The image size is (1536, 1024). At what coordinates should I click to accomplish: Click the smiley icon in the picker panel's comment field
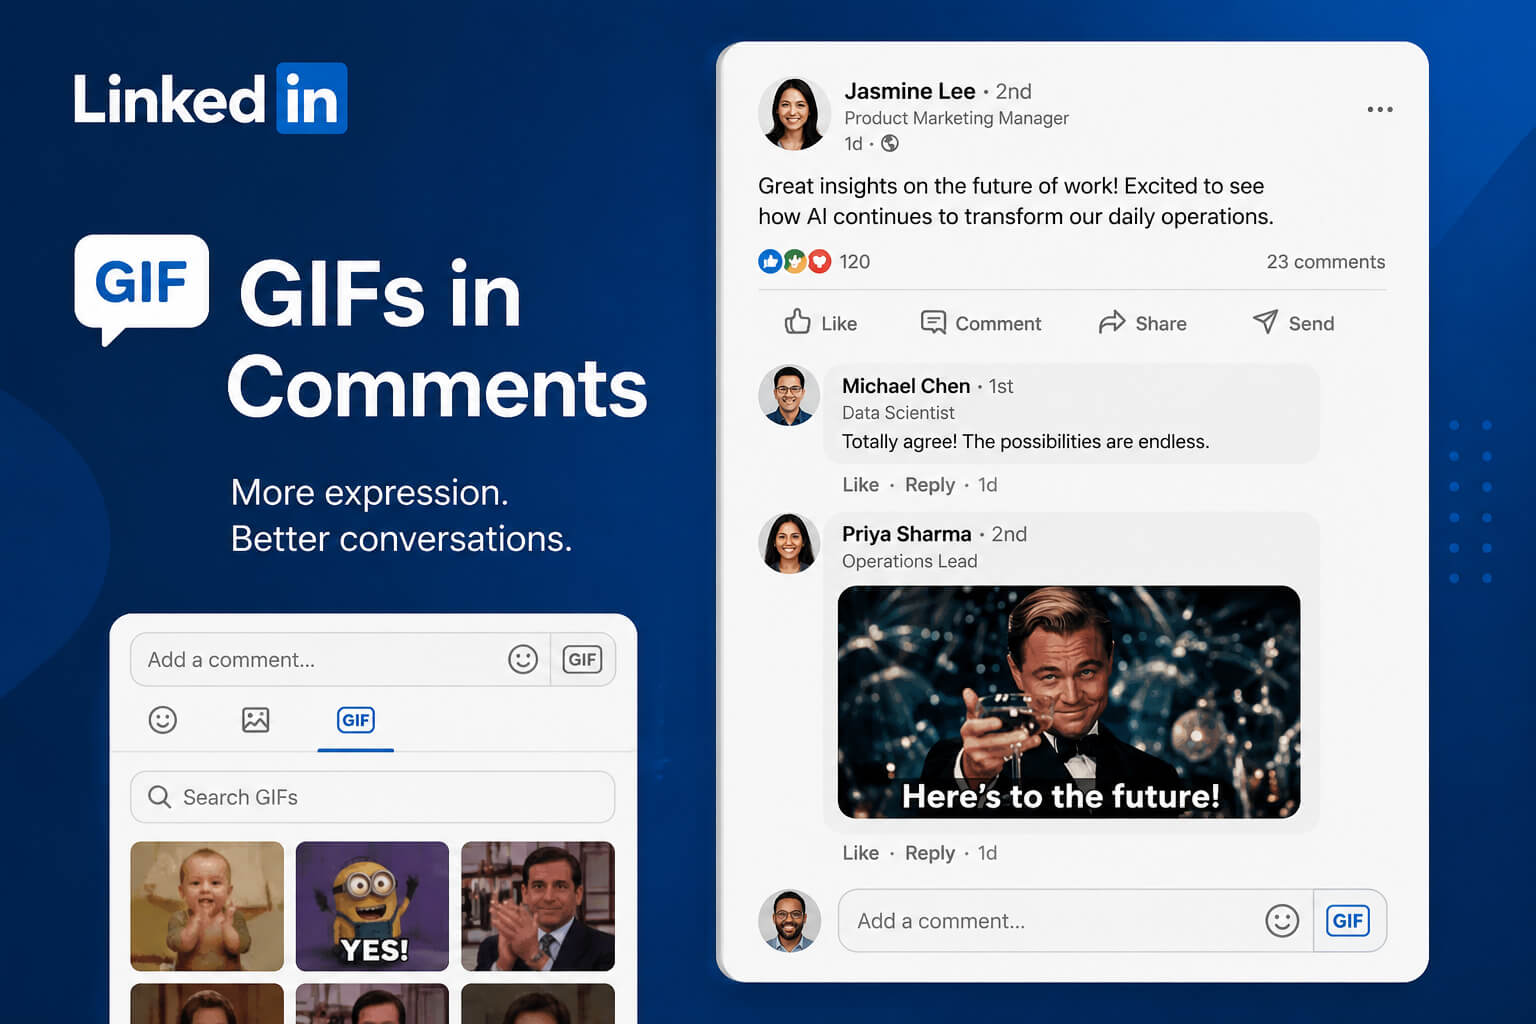coord(523,659)
